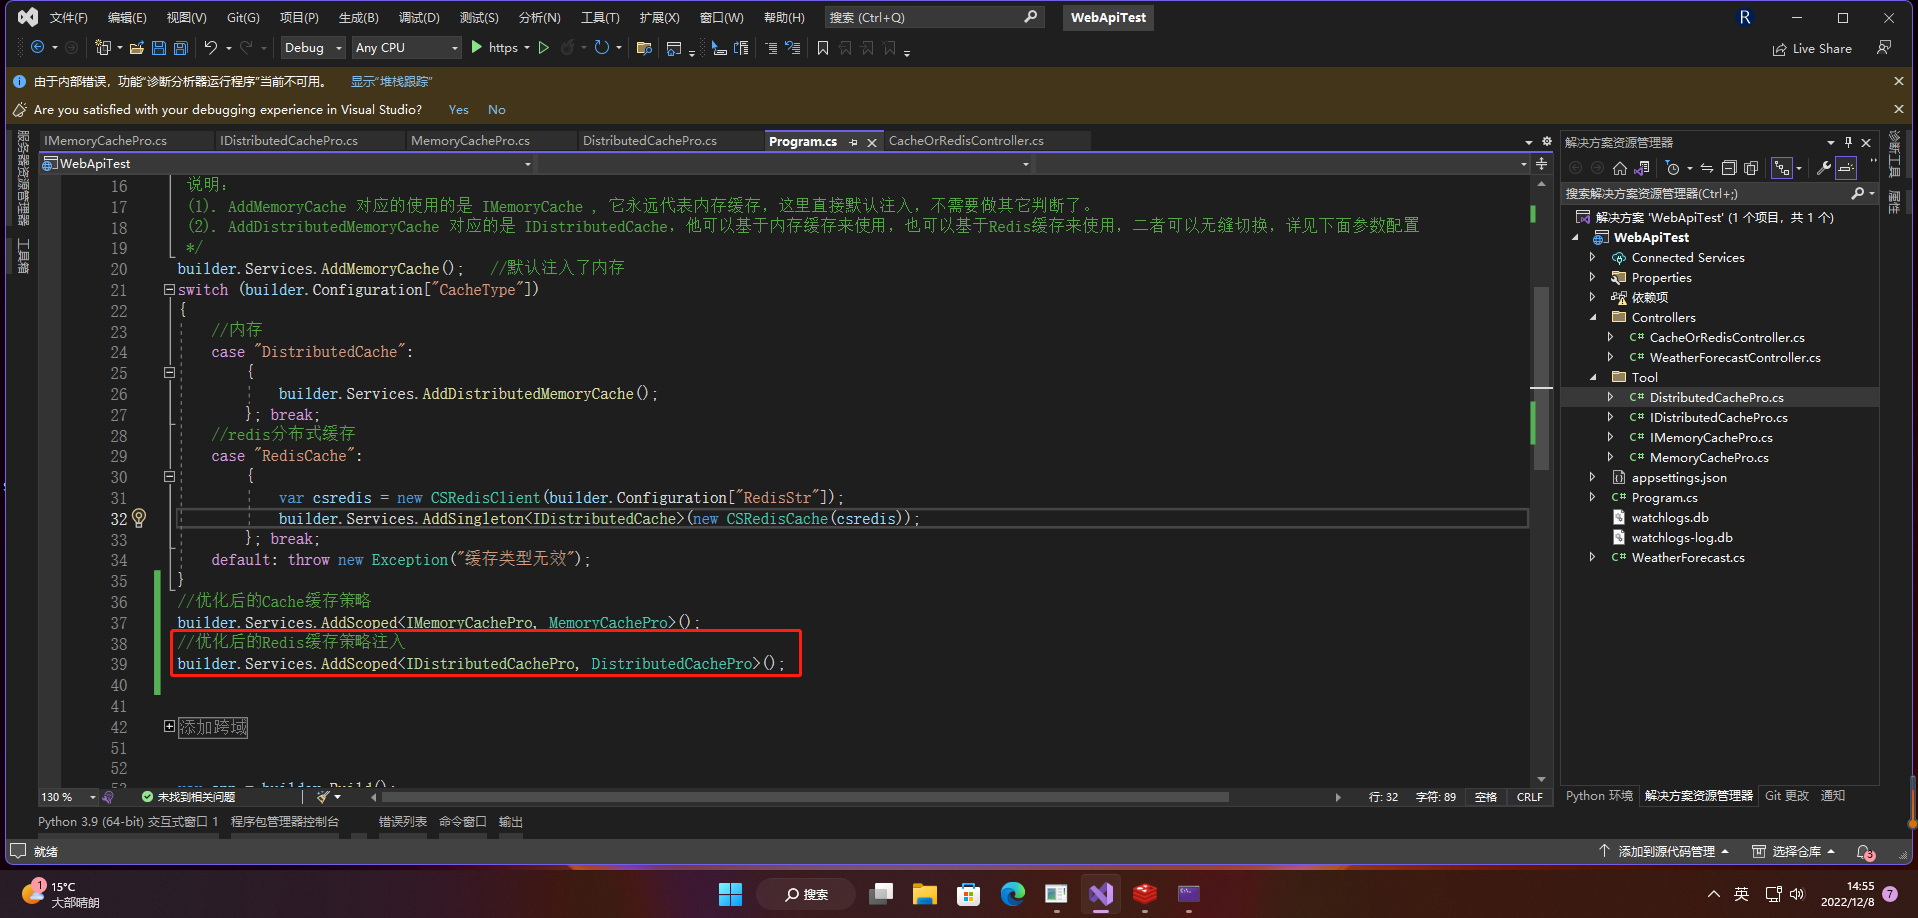Click the Save All icon
Image resolution: width=1918 pixels, height=918 pixels.
(x=181, y=48)
